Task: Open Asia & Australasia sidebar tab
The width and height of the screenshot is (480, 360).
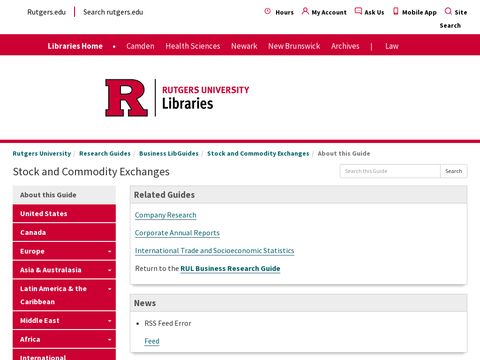Action: 64,270
